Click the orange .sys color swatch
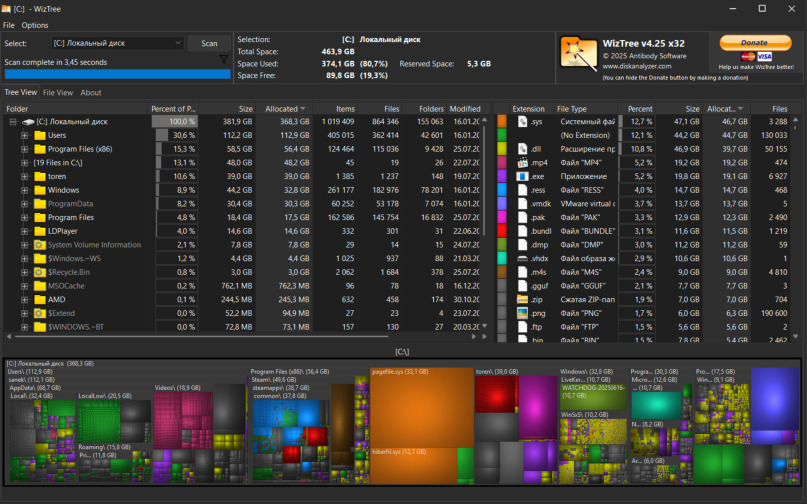This screenshot has height=504, width=807. coord(502,121)
